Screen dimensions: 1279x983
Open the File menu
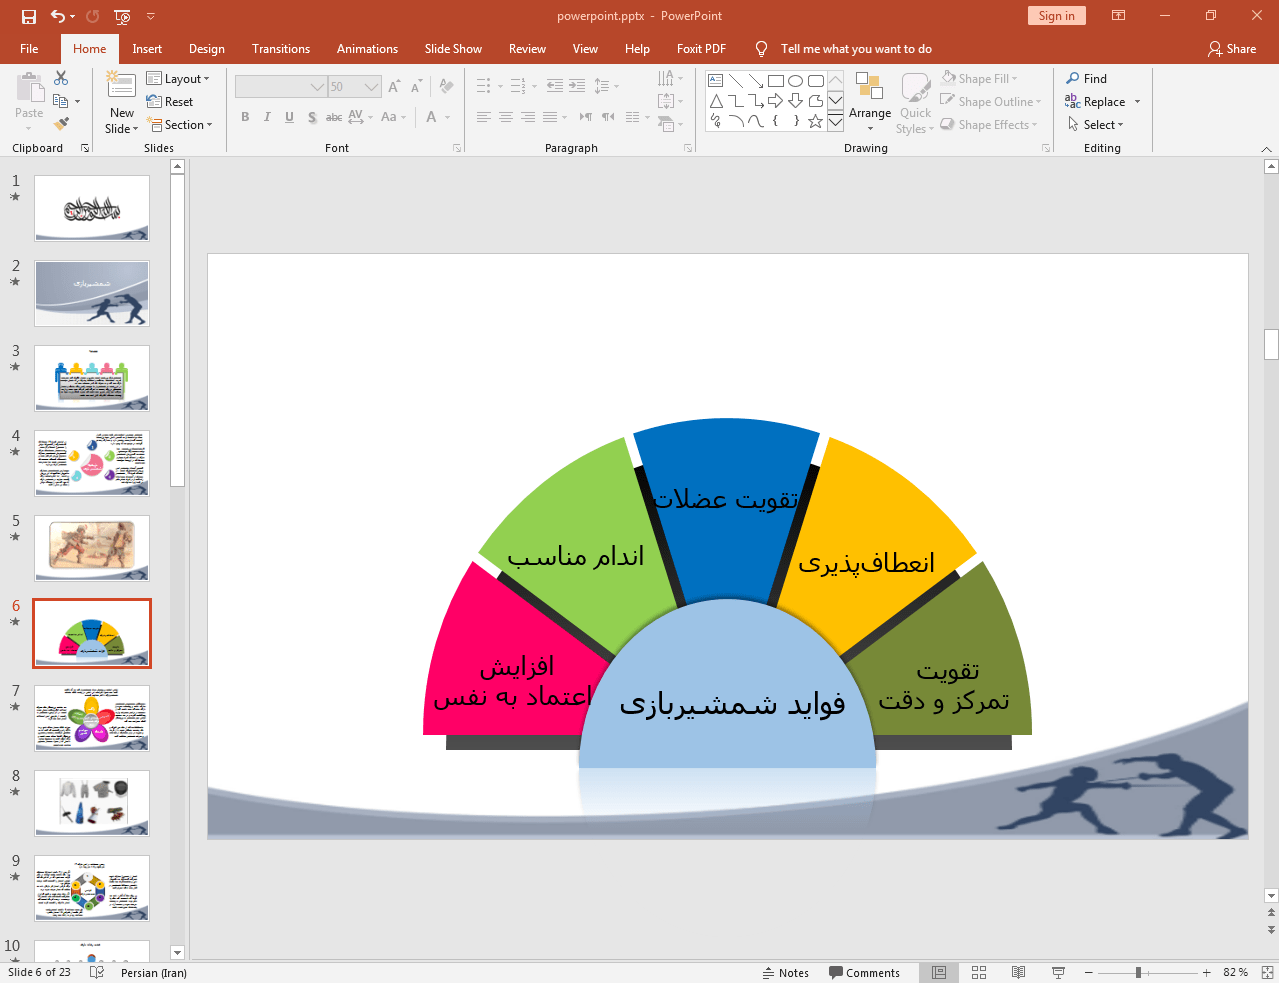29,49
